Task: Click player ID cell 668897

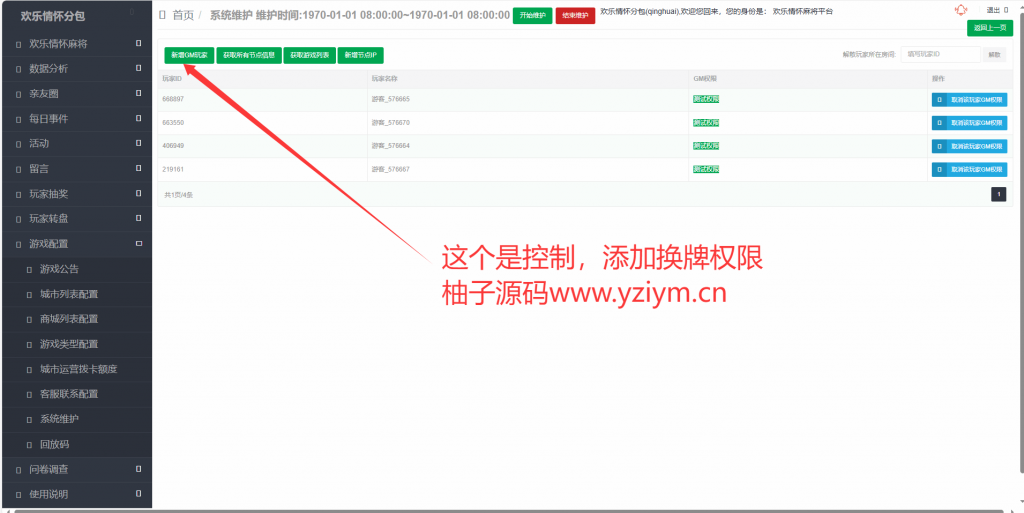Action: pos(172,99)
